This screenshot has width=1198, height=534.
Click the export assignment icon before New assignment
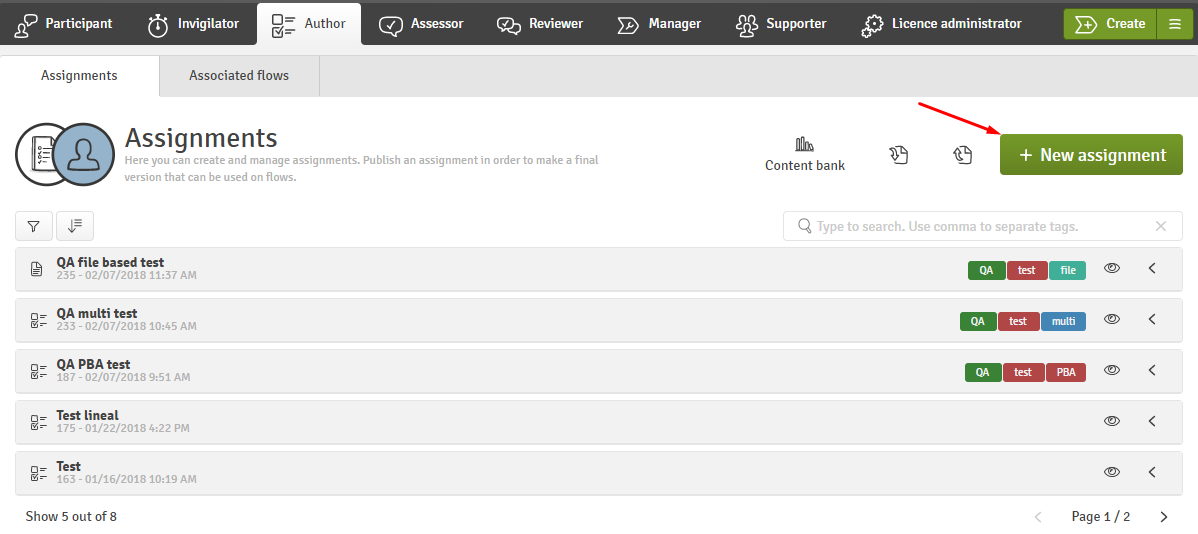click(x=963, y=155)
